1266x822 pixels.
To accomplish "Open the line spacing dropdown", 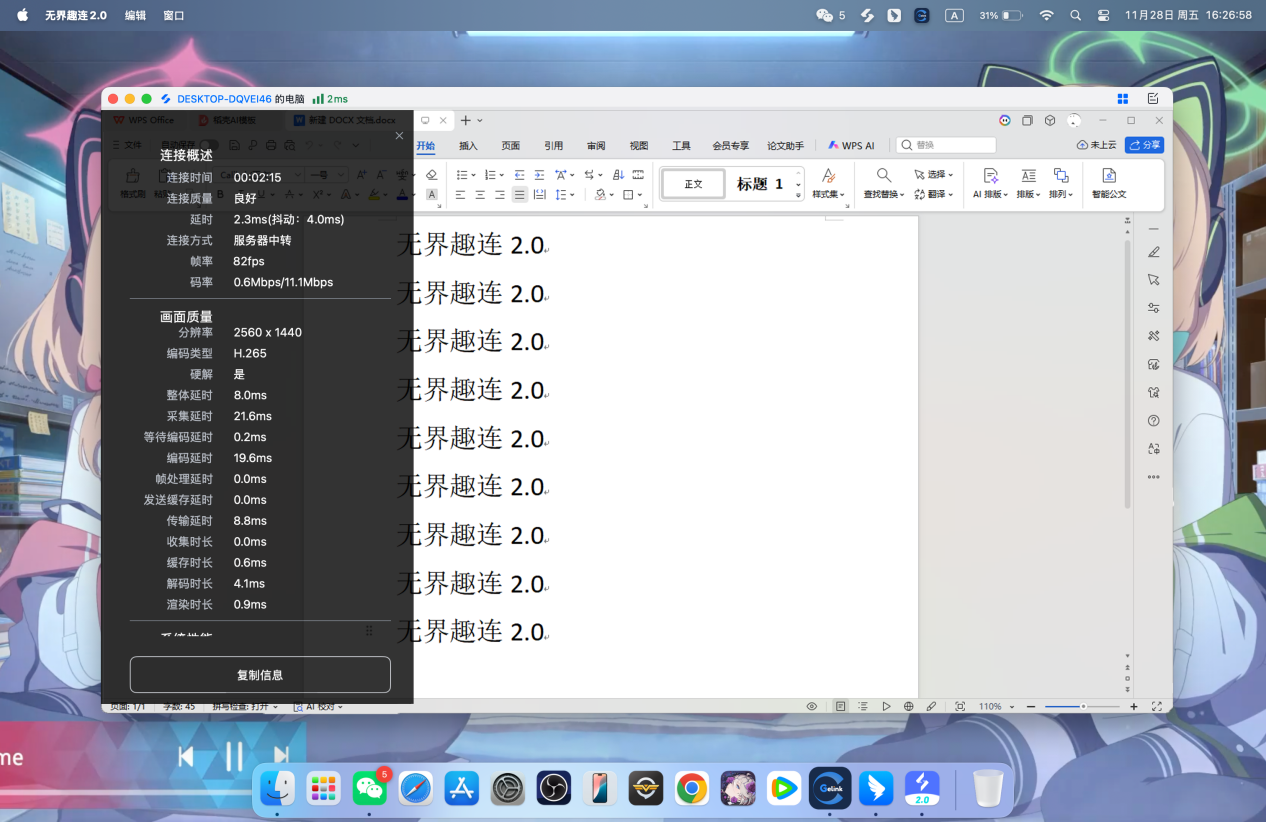I will click(565, 195).
